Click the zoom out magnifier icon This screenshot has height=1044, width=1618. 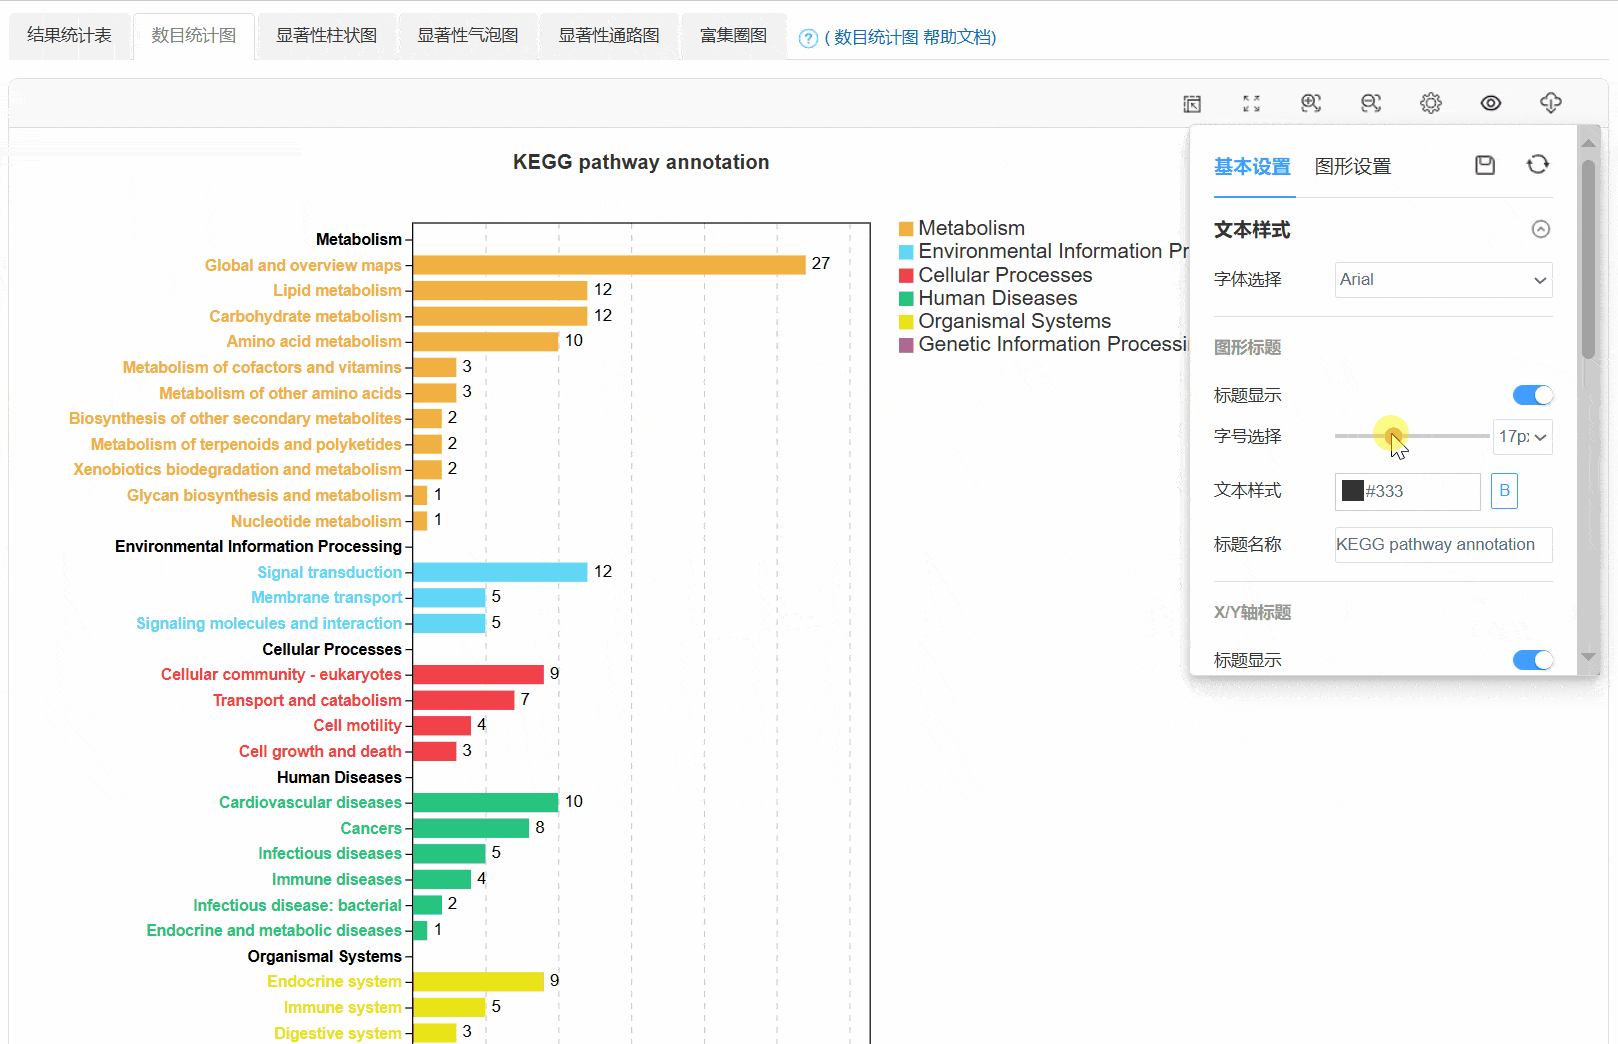coord(1371,103)
